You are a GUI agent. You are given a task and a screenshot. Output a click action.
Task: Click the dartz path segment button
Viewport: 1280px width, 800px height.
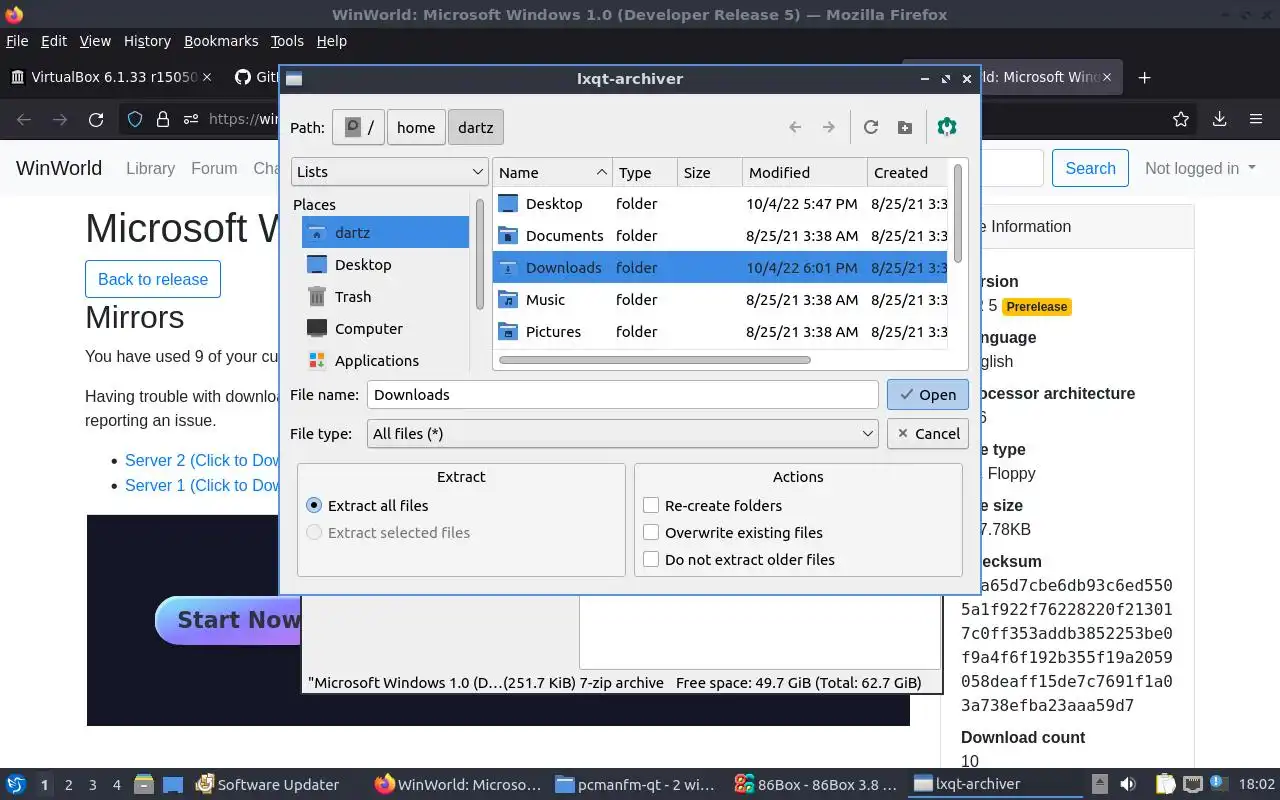pos(476,127)
